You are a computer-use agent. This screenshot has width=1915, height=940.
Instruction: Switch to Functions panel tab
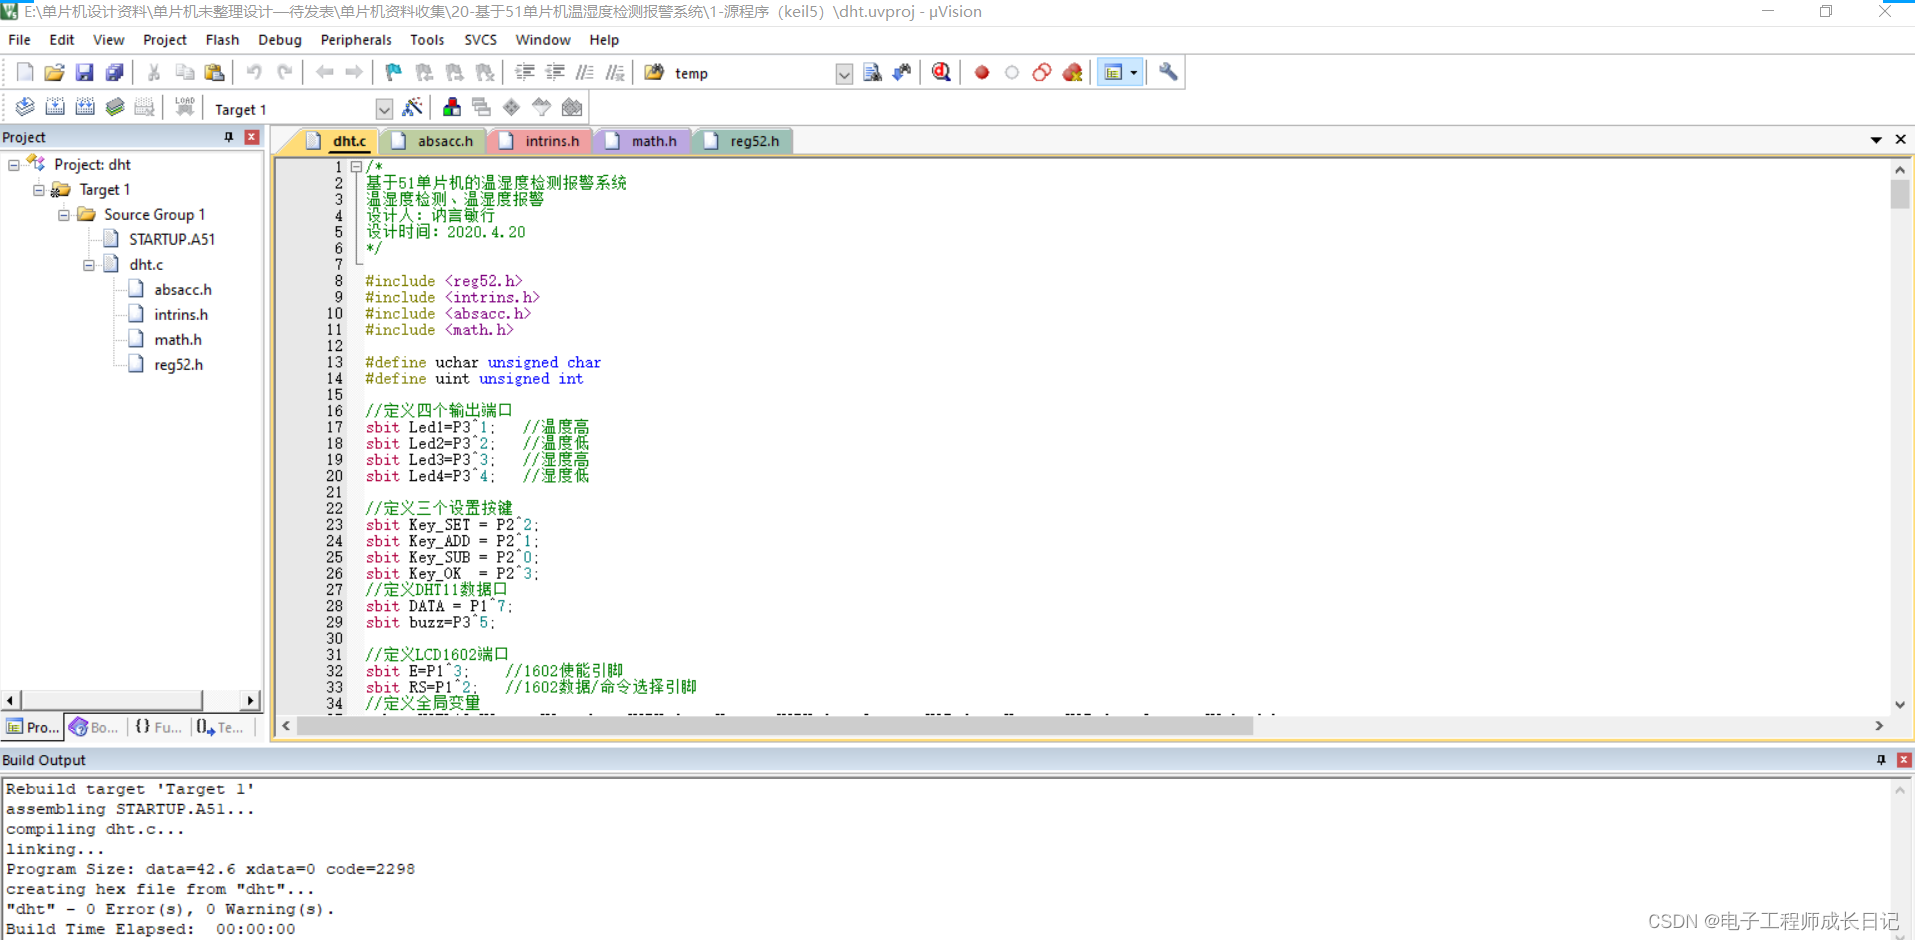point(159,727)
